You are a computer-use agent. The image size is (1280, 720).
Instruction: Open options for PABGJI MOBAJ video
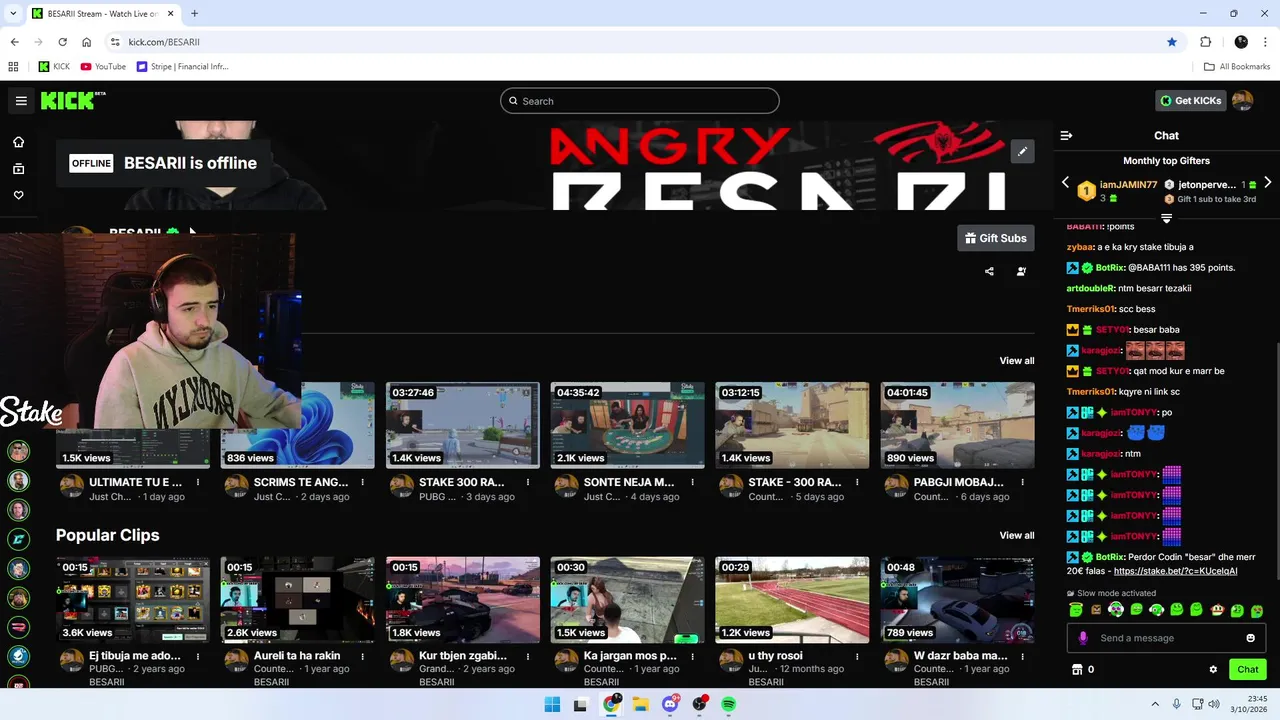(1022, 482)
